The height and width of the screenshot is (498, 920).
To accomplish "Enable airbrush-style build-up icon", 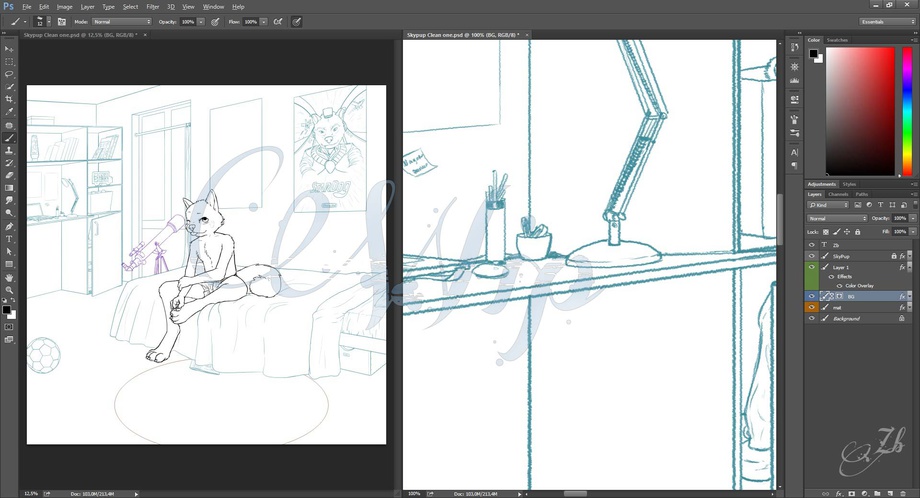I will pyautogui.click(x=277, y=21).
